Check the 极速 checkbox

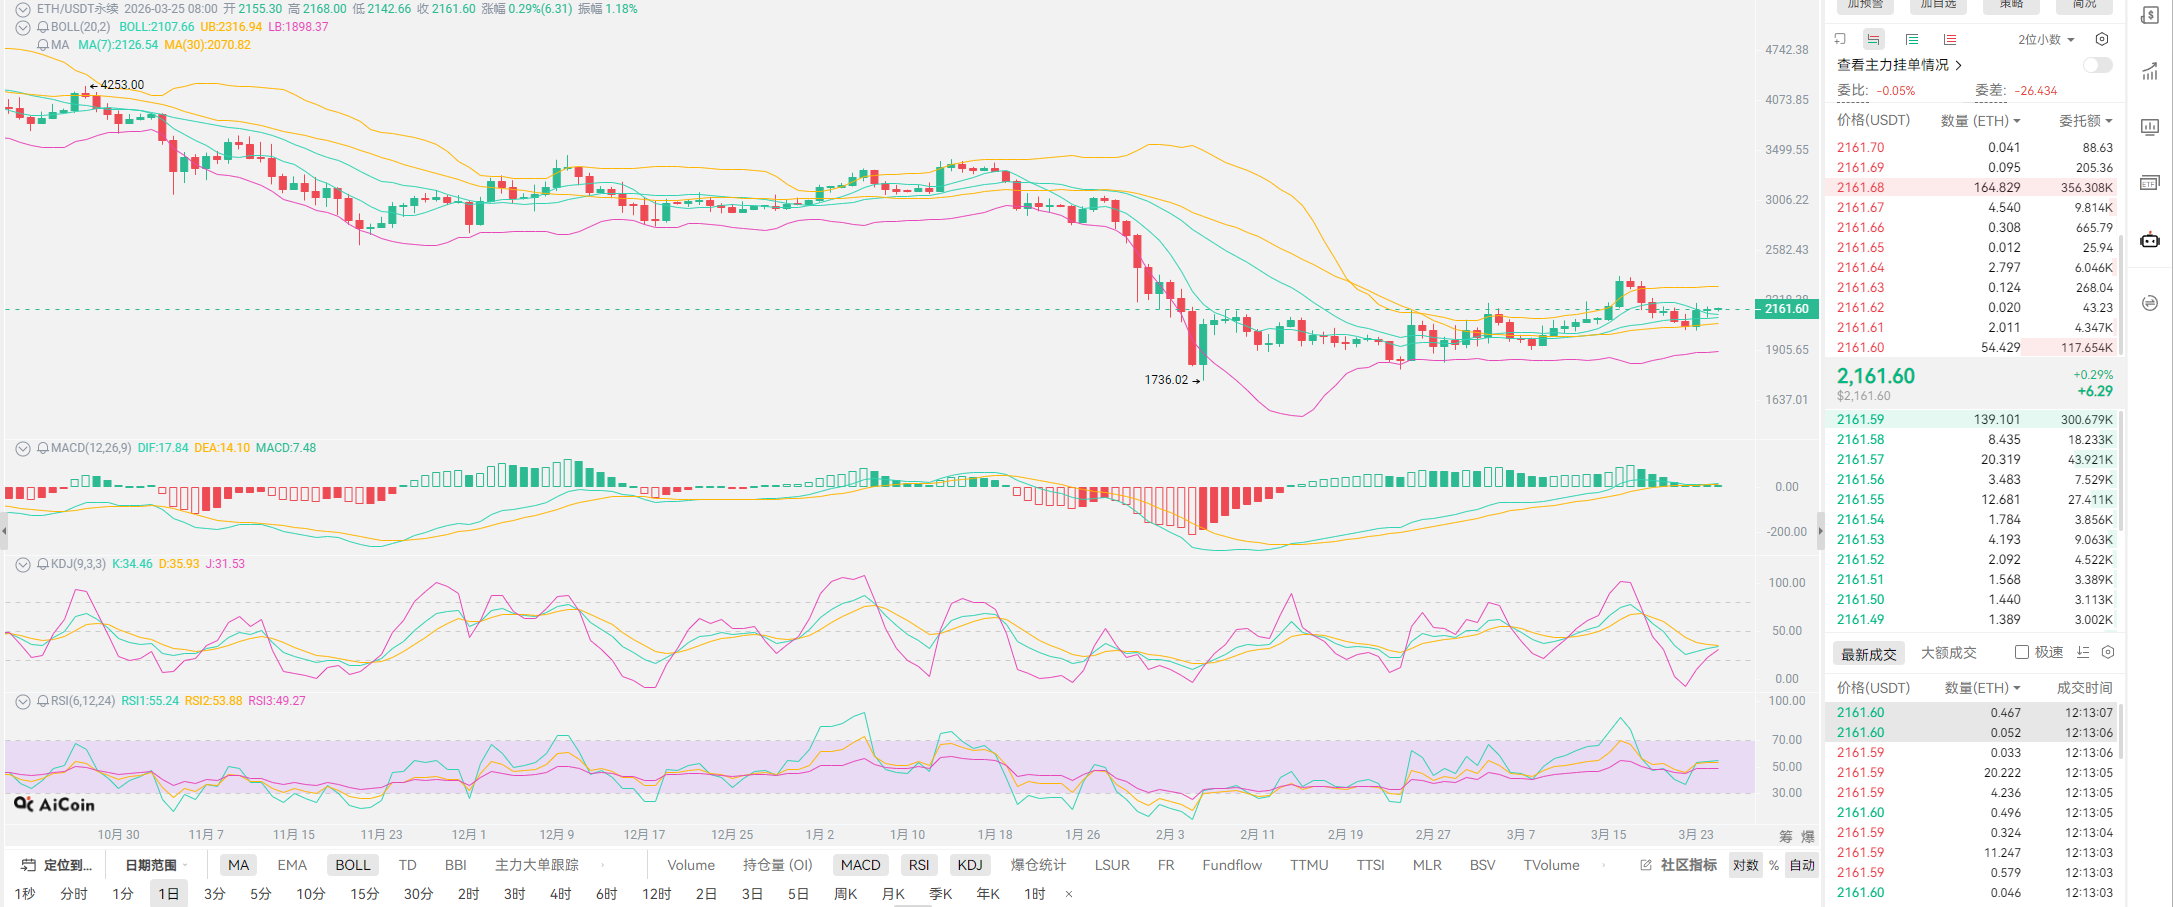click(2021, 652)
